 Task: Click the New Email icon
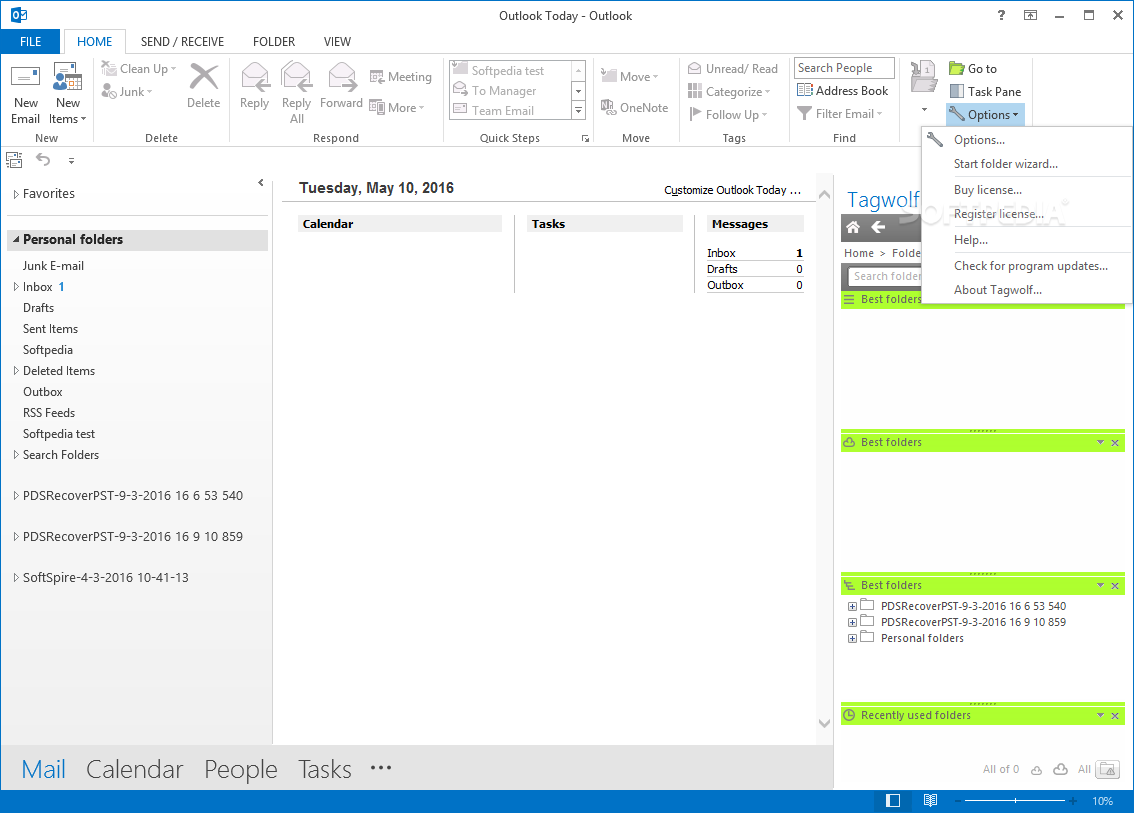(x=25, y=78)
